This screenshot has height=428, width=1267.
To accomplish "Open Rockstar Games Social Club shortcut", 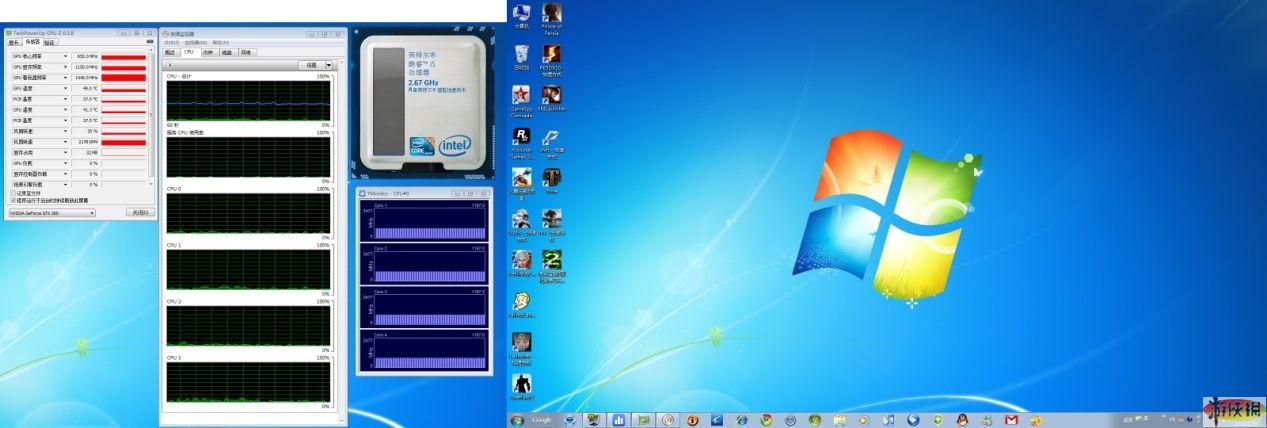I will coord(521,138).
